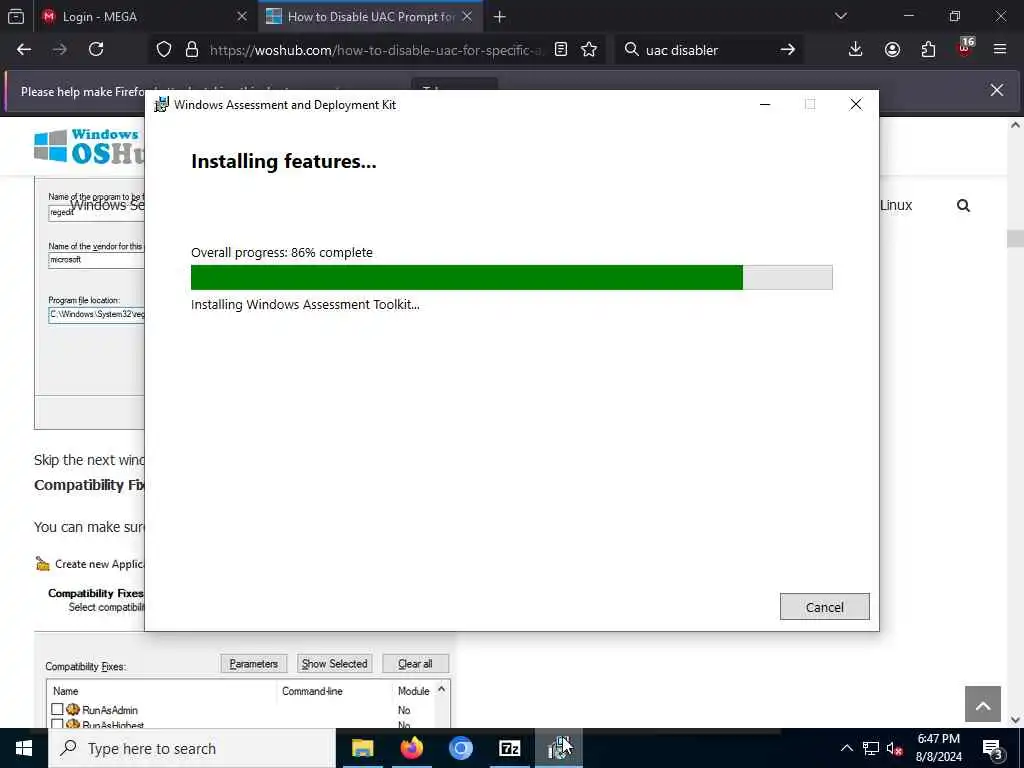Select the How to Disable UAC Prompt tab
Image resolution: width=1024 pixels, height=768 pixels.
coord(370,17)
